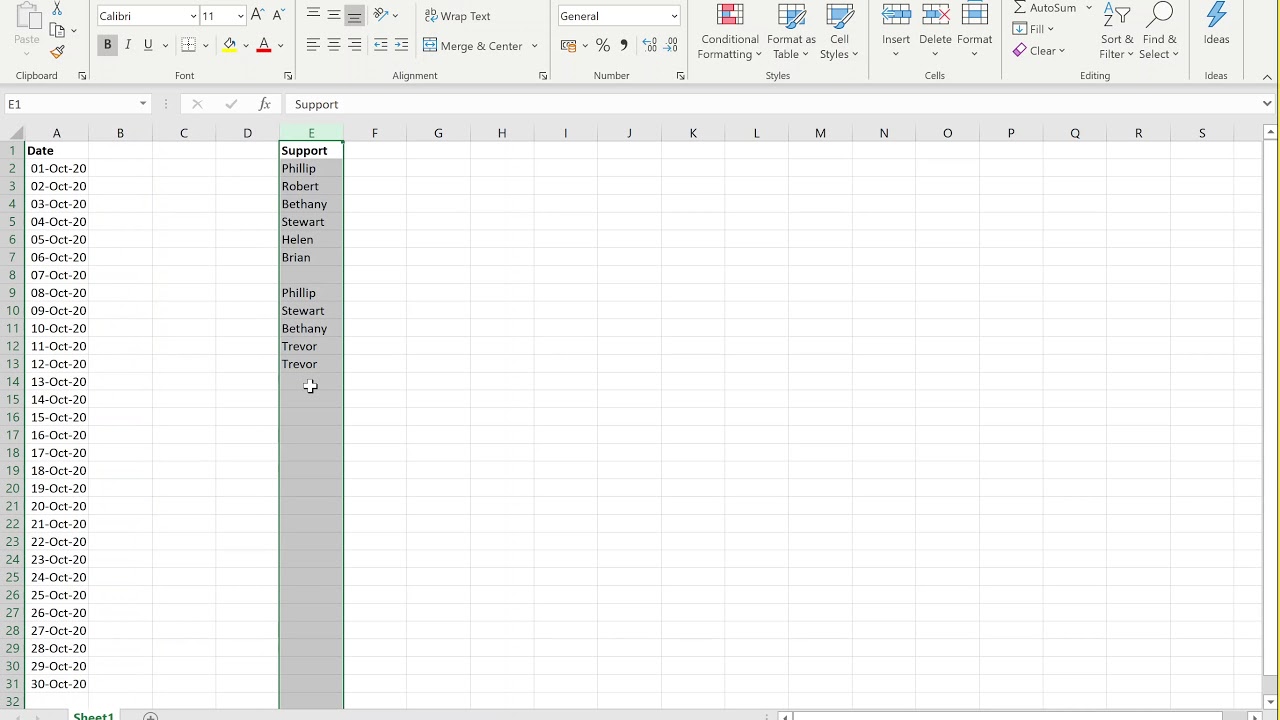The image size is (1280, 720).
Task: Open the Cell Styles menu
Action: click(x=840, y=30)
